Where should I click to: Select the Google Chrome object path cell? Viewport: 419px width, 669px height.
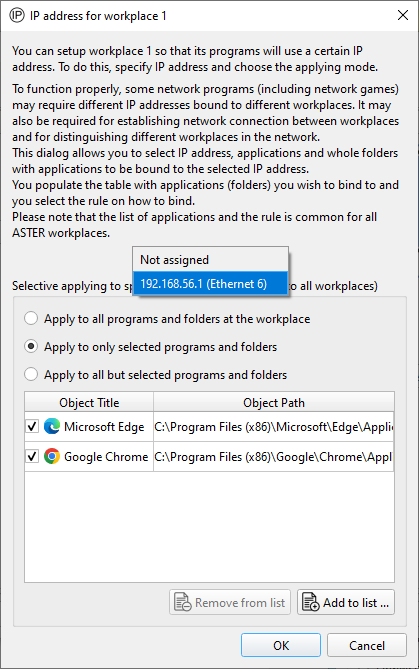point(274,457)
